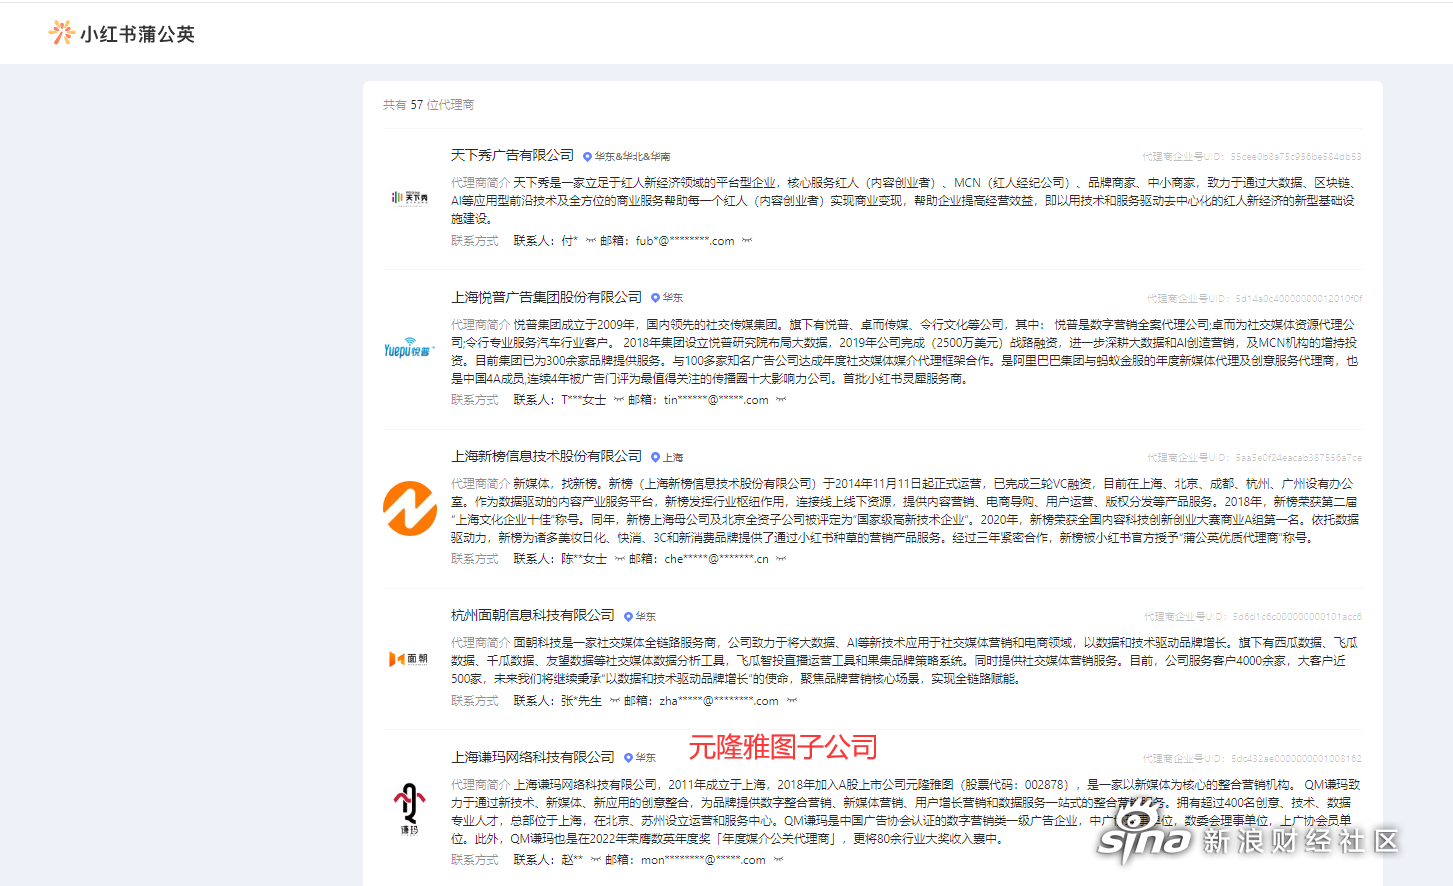Reveal contact T***女士 with eye icon
This screenshot has width=1453, height=886.
pyautogui.click(x=618, y=400)
